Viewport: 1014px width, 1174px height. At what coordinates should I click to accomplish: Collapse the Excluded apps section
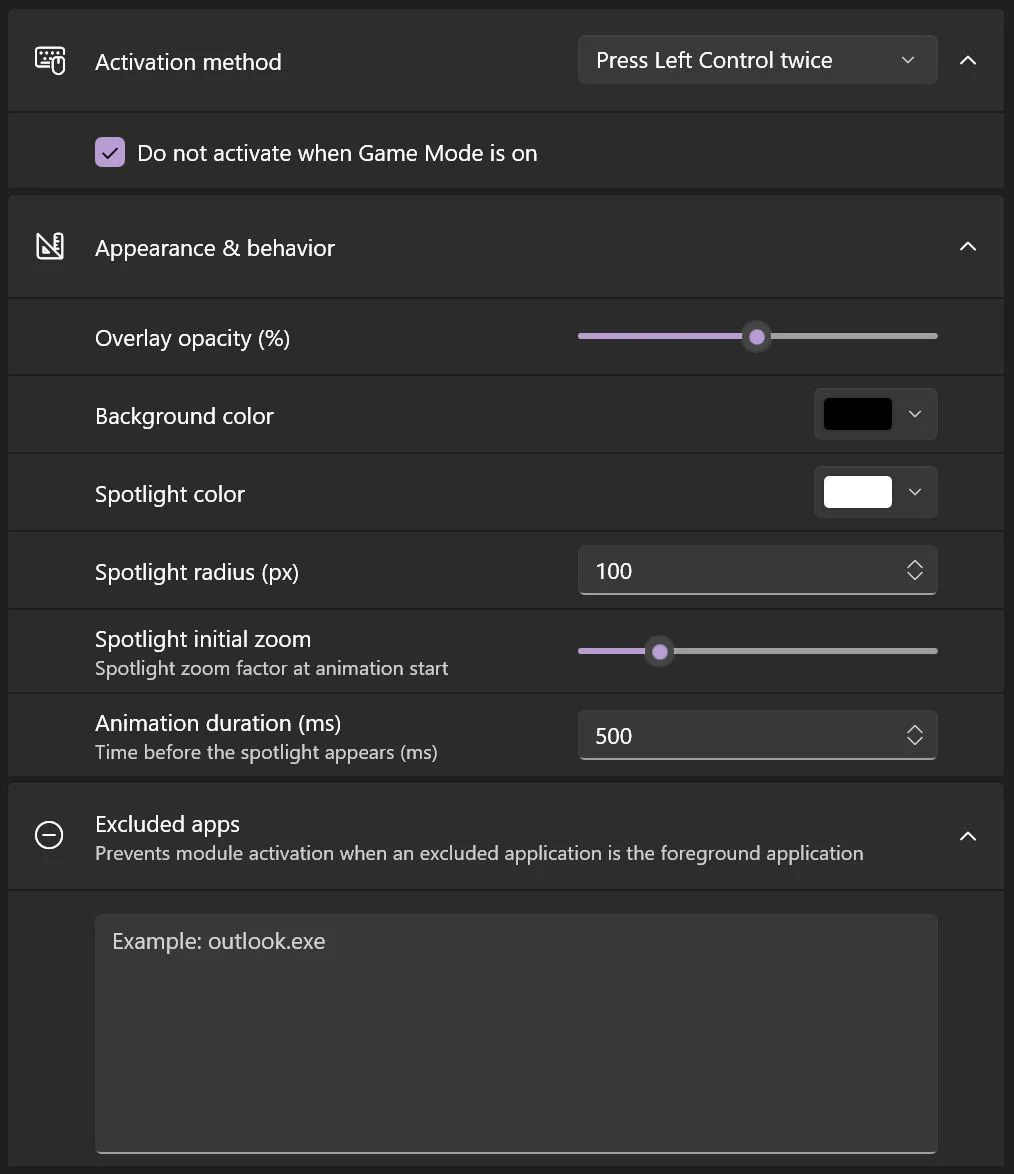968,836
